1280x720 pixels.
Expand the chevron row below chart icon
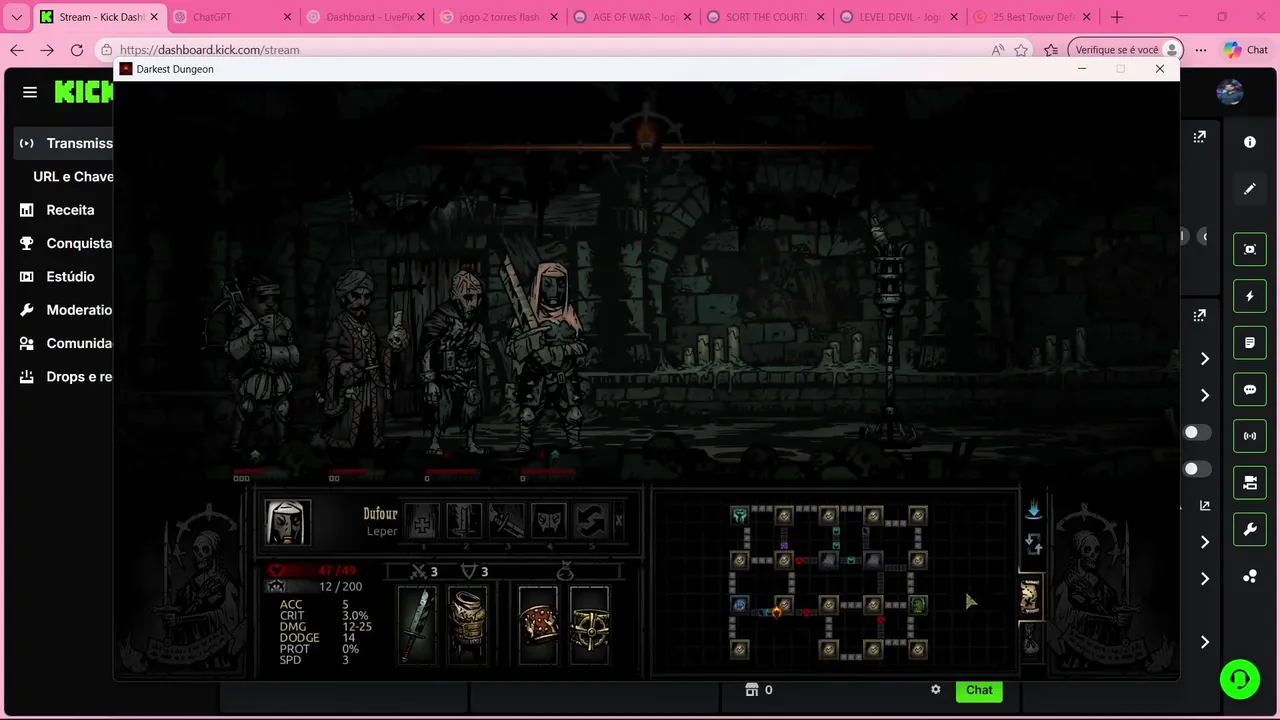(x=1205, y=542)
